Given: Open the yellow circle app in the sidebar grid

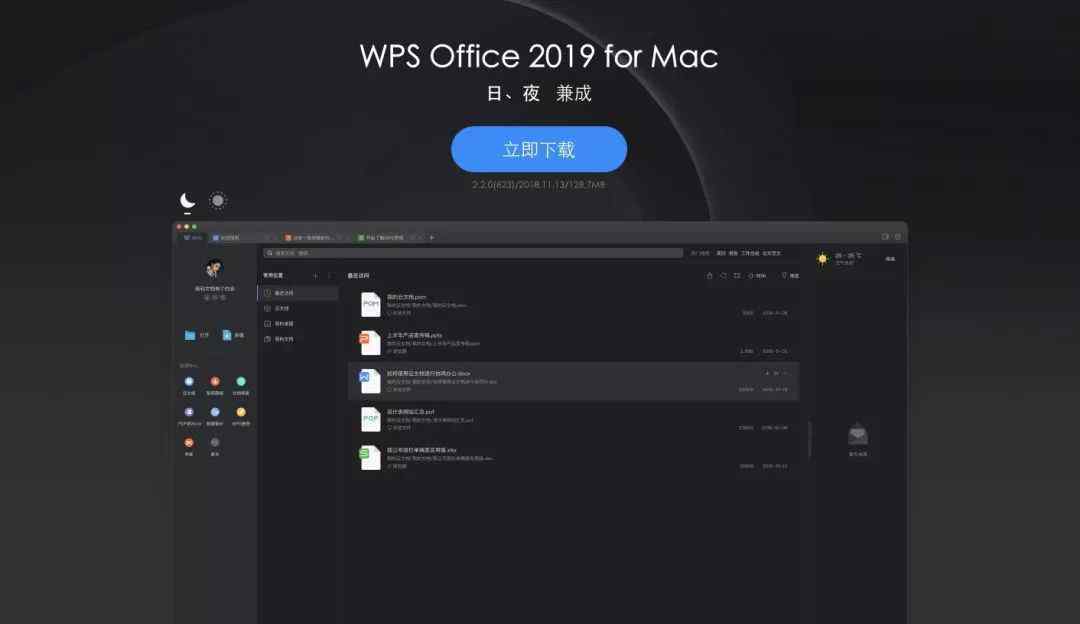Looking at the screenshot, I should (x=241, y=412).
